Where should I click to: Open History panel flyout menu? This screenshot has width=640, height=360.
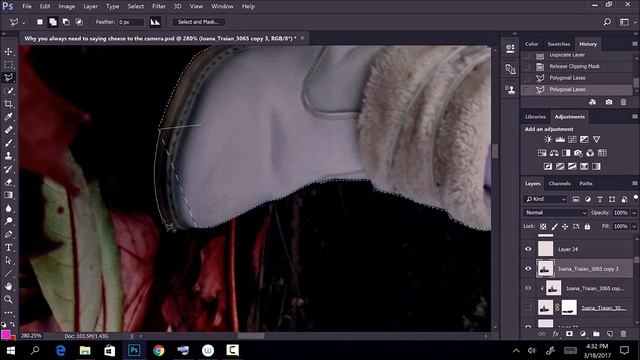635,44
